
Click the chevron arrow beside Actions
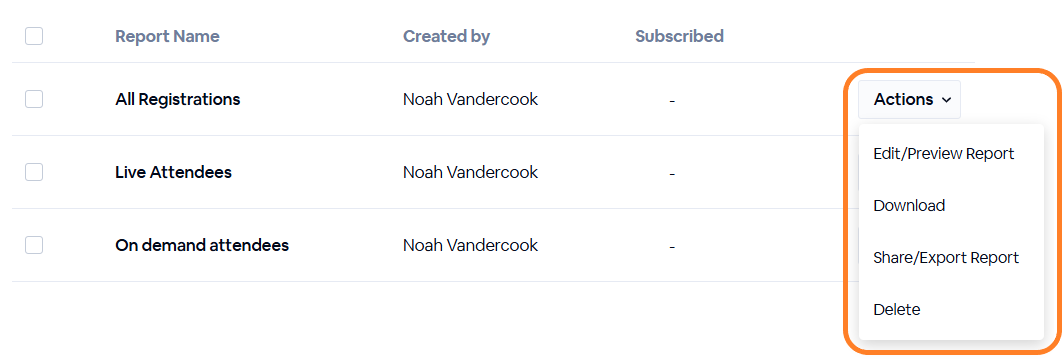(x=947, y=100)
